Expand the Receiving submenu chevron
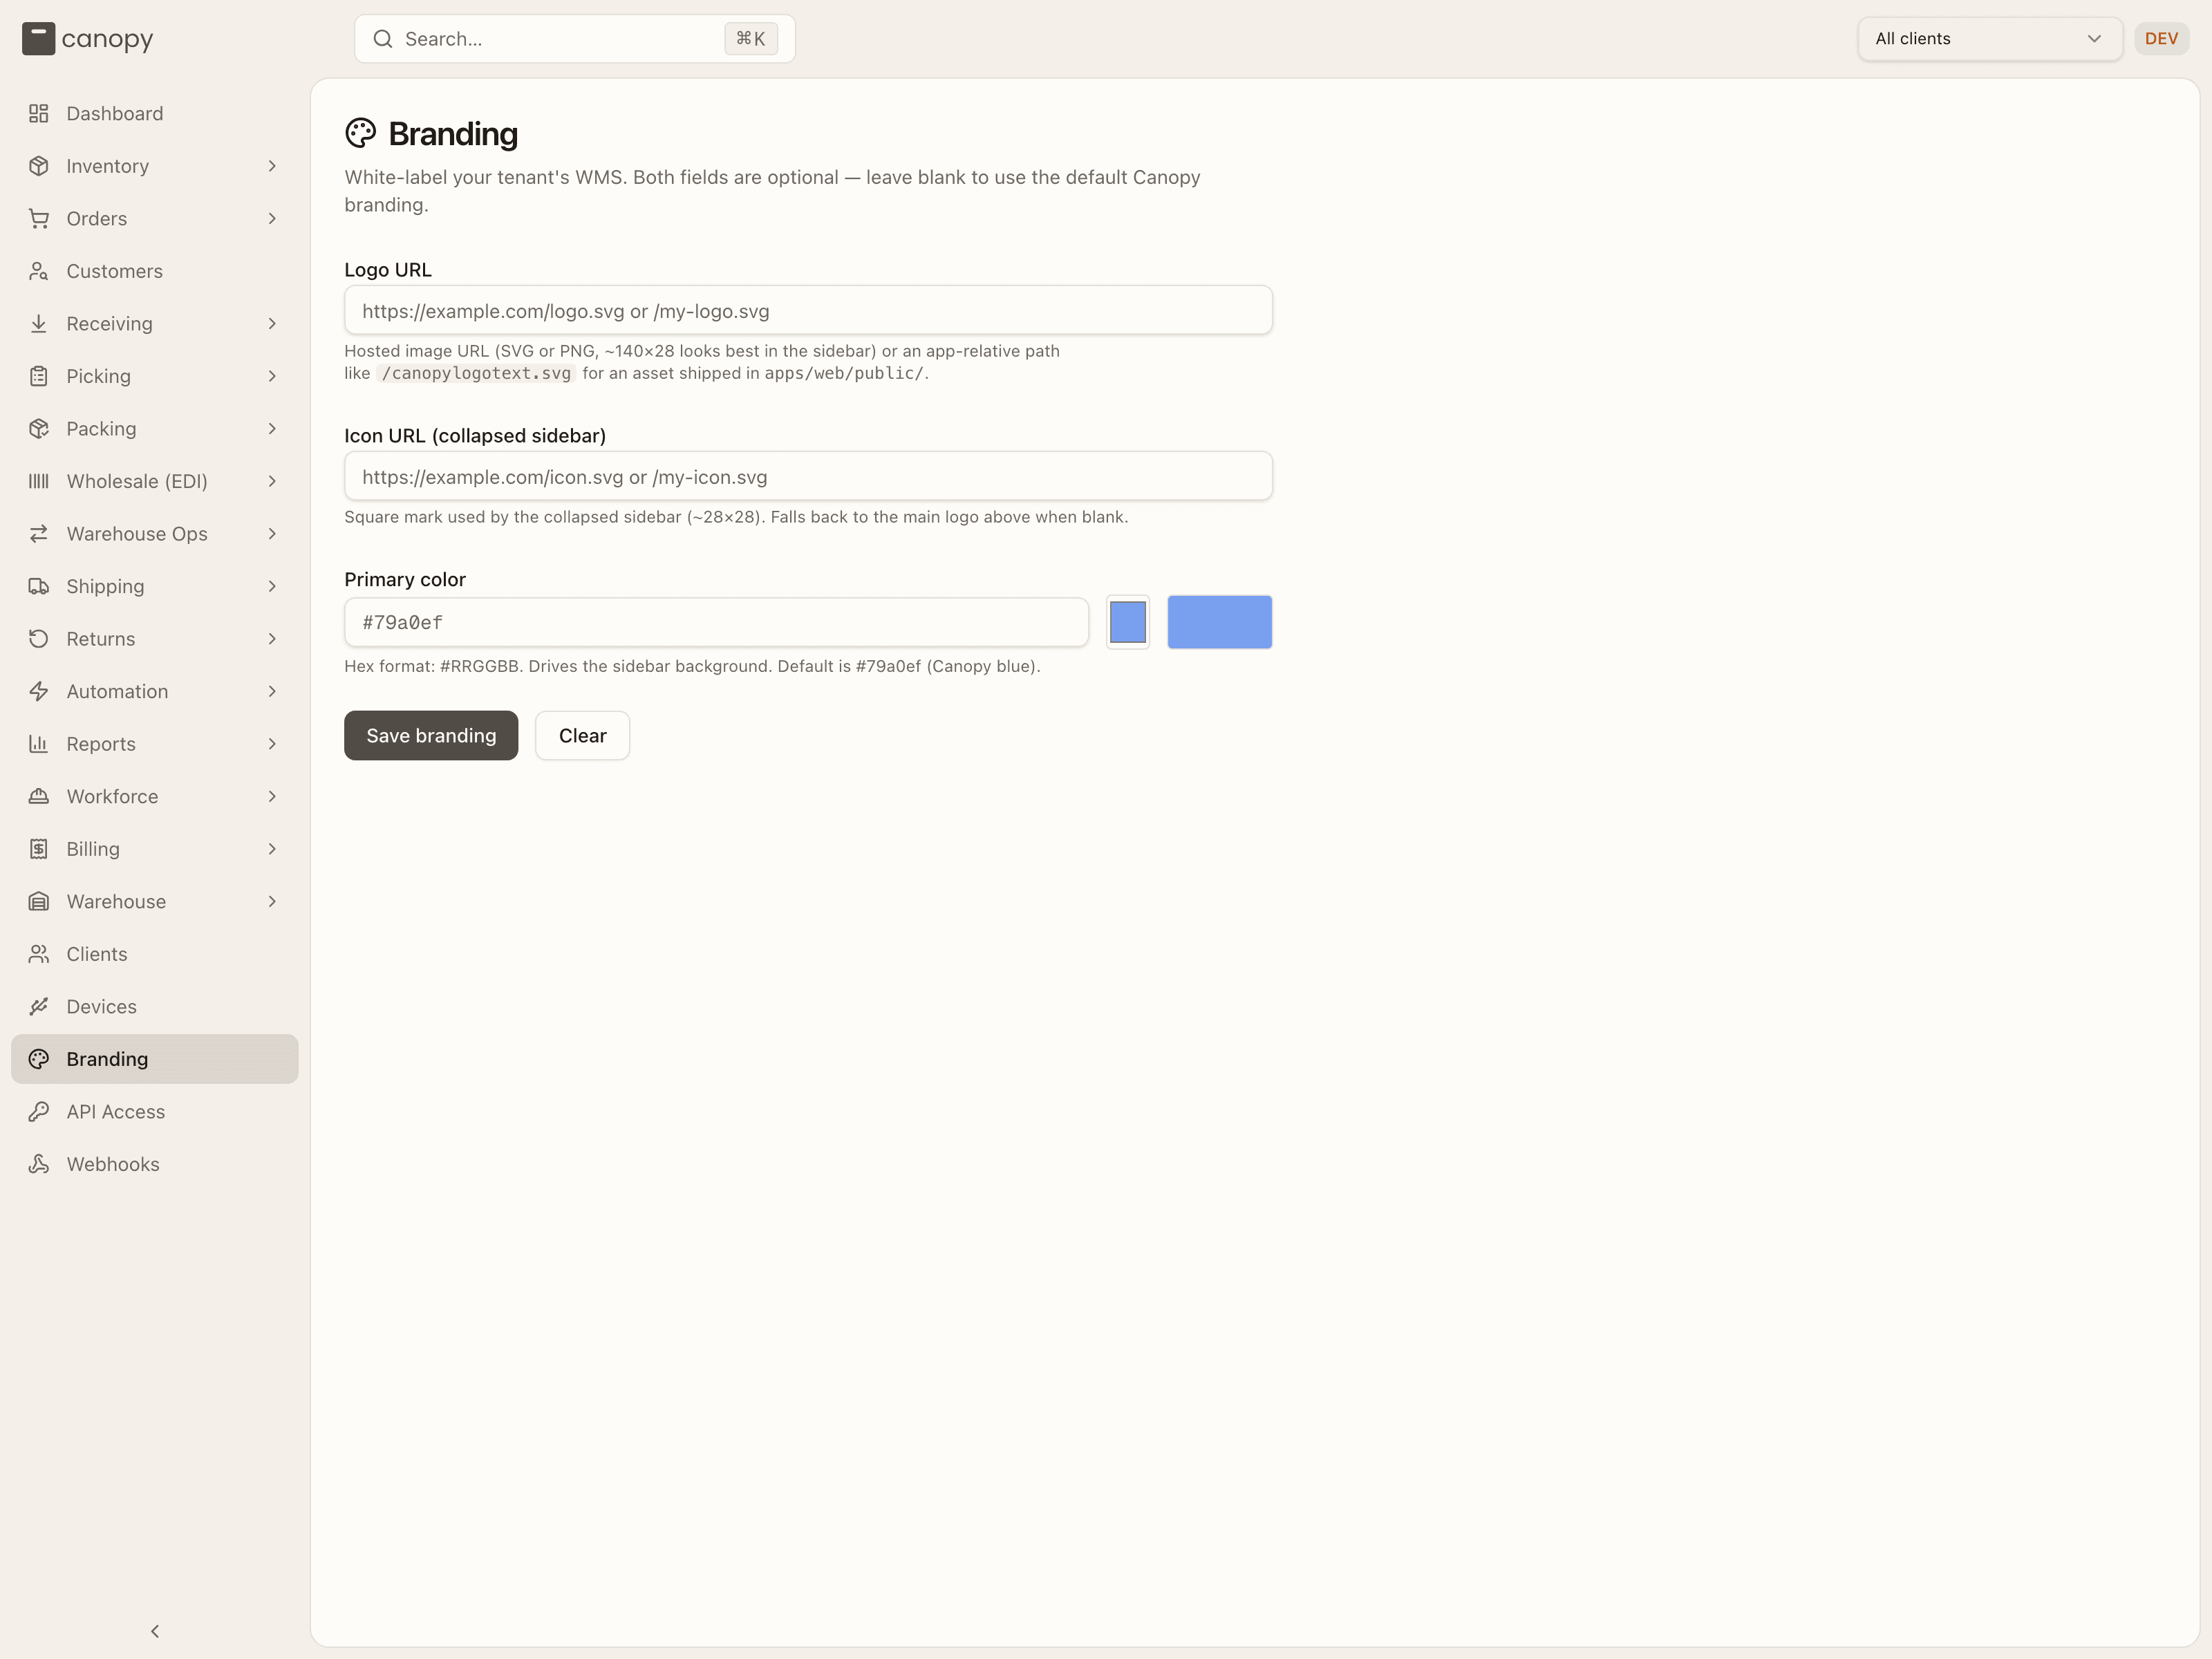2212x1659 pixels. 272,324
